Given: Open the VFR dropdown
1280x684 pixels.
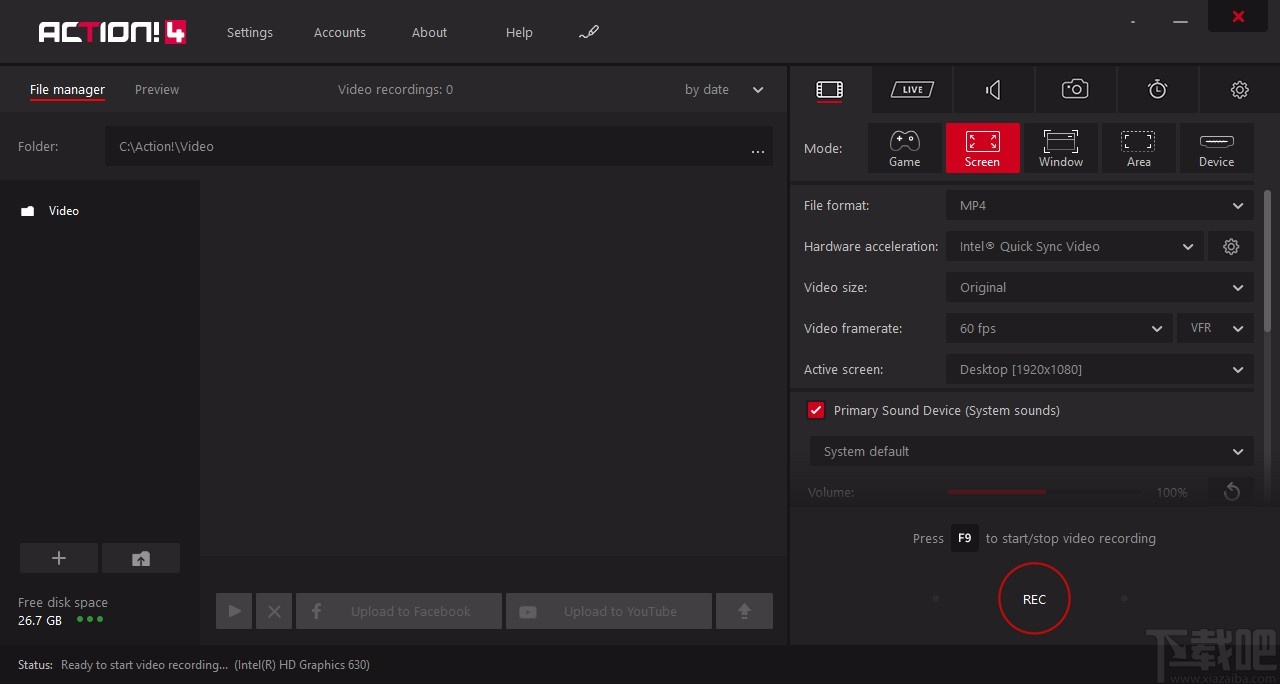Looking at the screenshot, I should (x=1216, y=328).
